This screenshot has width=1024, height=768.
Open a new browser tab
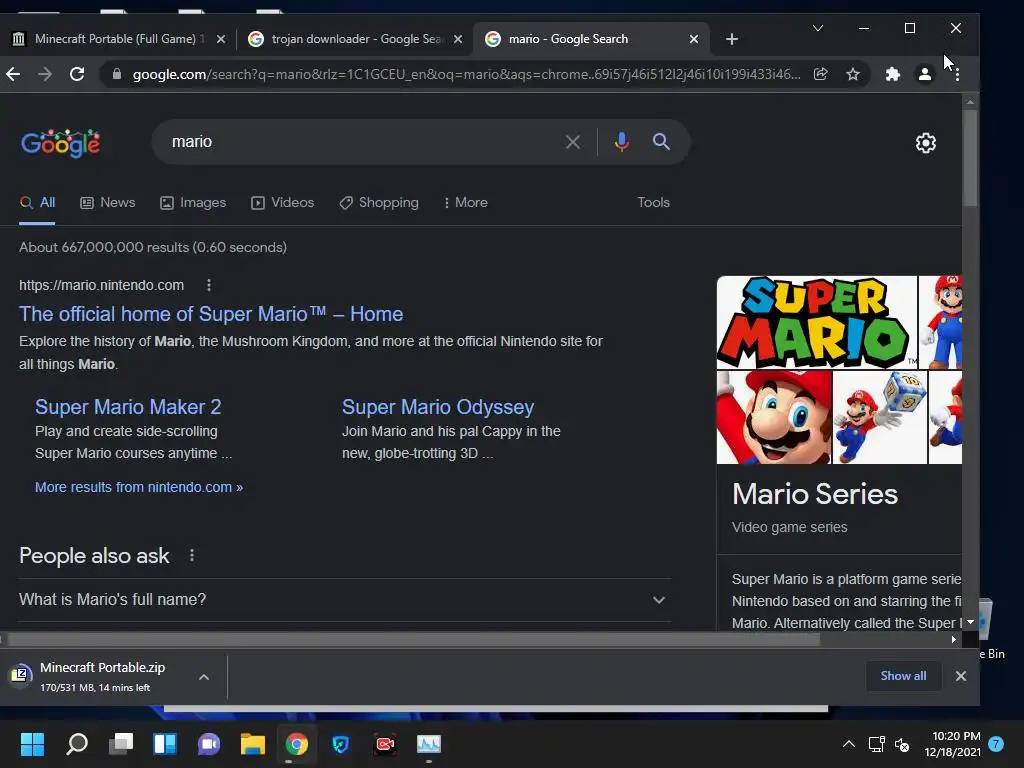point(732,39)
